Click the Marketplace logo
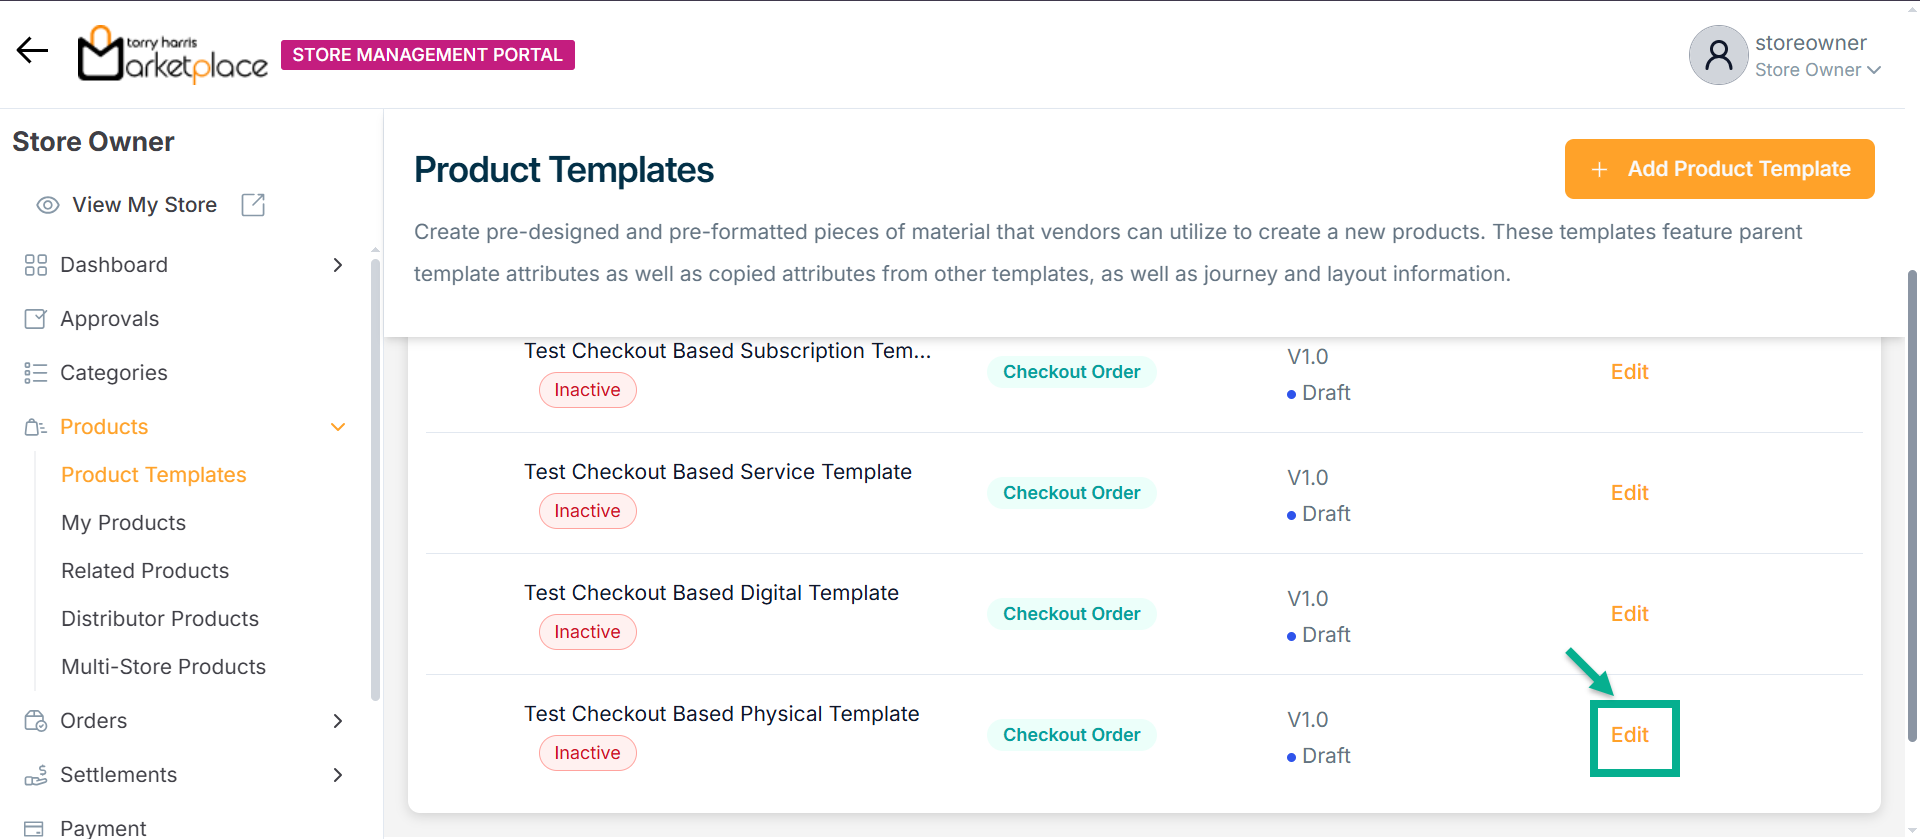 pyautogui.click(x=173, y=55)
